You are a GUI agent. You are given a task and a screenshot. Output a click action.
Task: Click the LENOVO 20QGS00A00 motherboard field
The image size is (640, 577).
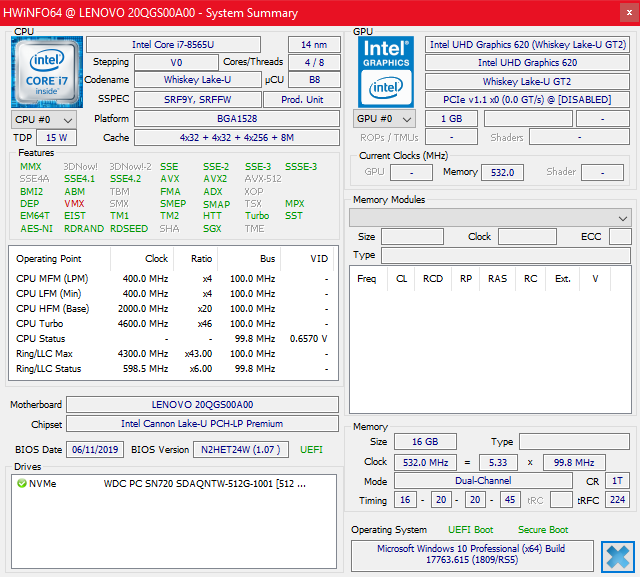pos(202,405)
